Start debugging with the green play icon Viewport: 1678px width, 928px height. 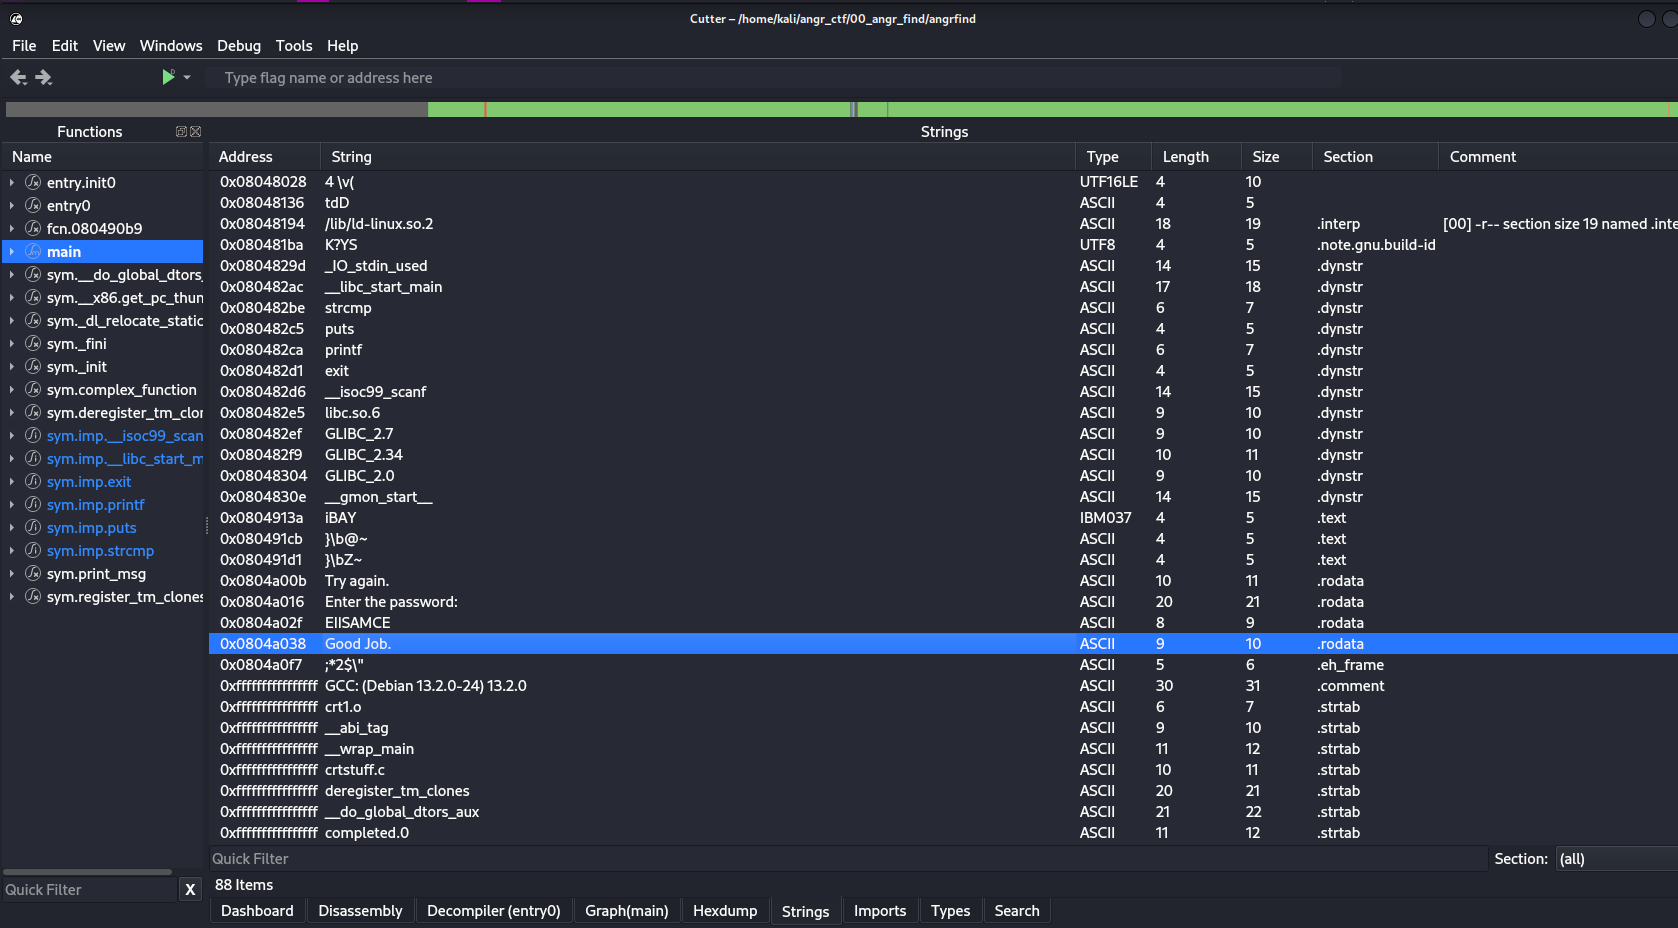click(168, 77)
